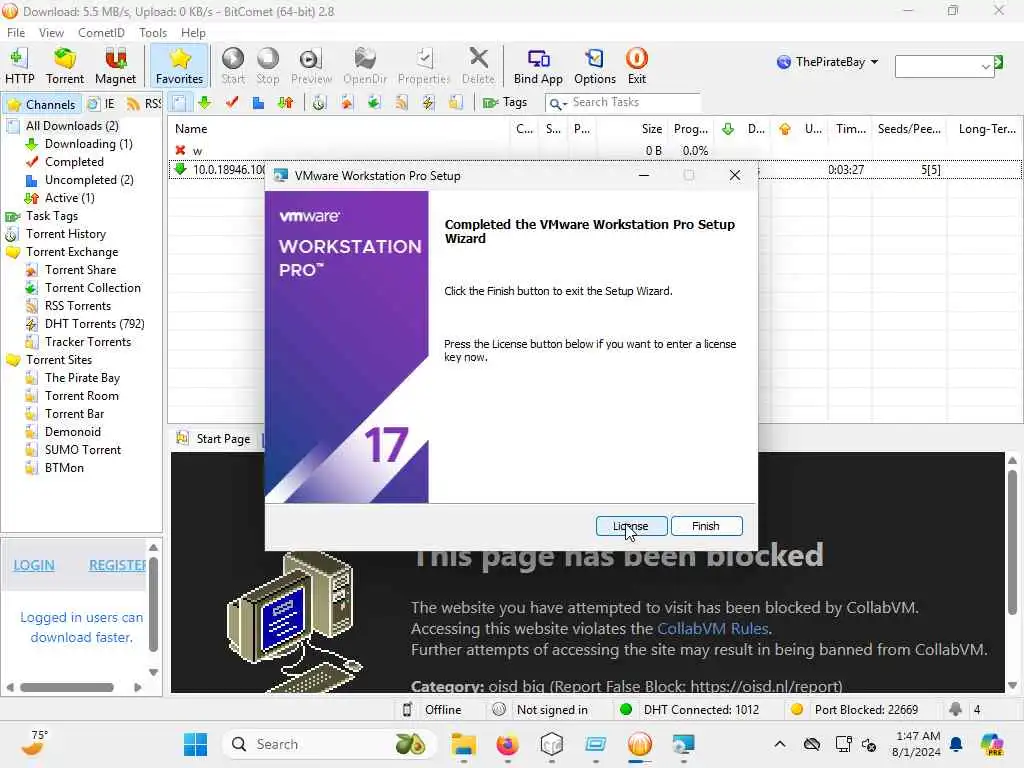Viewport: 1024px width, 768px height.
Task: Click the Stop task toolbar icon
Action: pyautogui.click(x=267, y=66)
